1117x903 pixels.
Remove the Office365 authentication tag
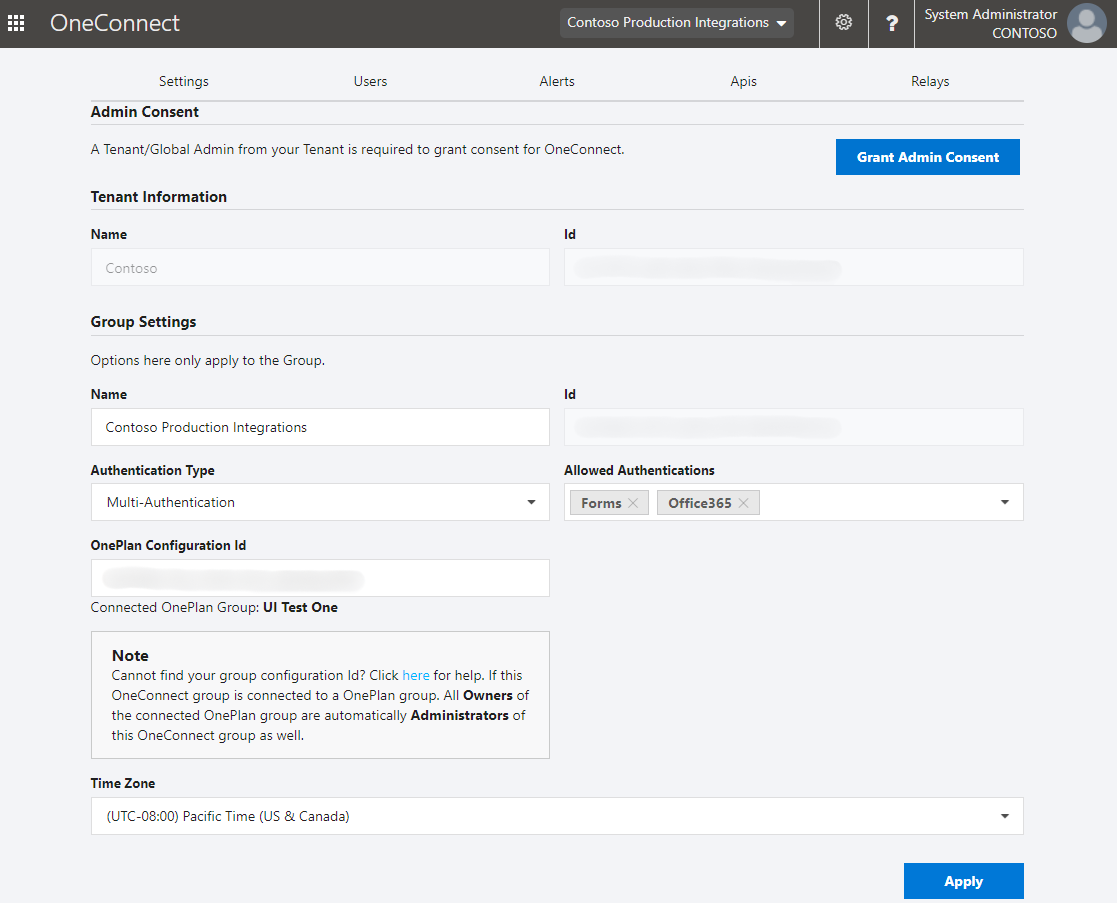tap(744, 503)
